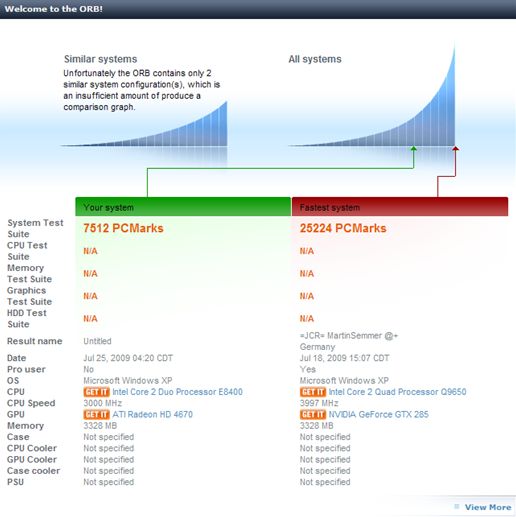Click the red arrow marker on All systems graph
This screenshot has height=517, width=516.
455,149
